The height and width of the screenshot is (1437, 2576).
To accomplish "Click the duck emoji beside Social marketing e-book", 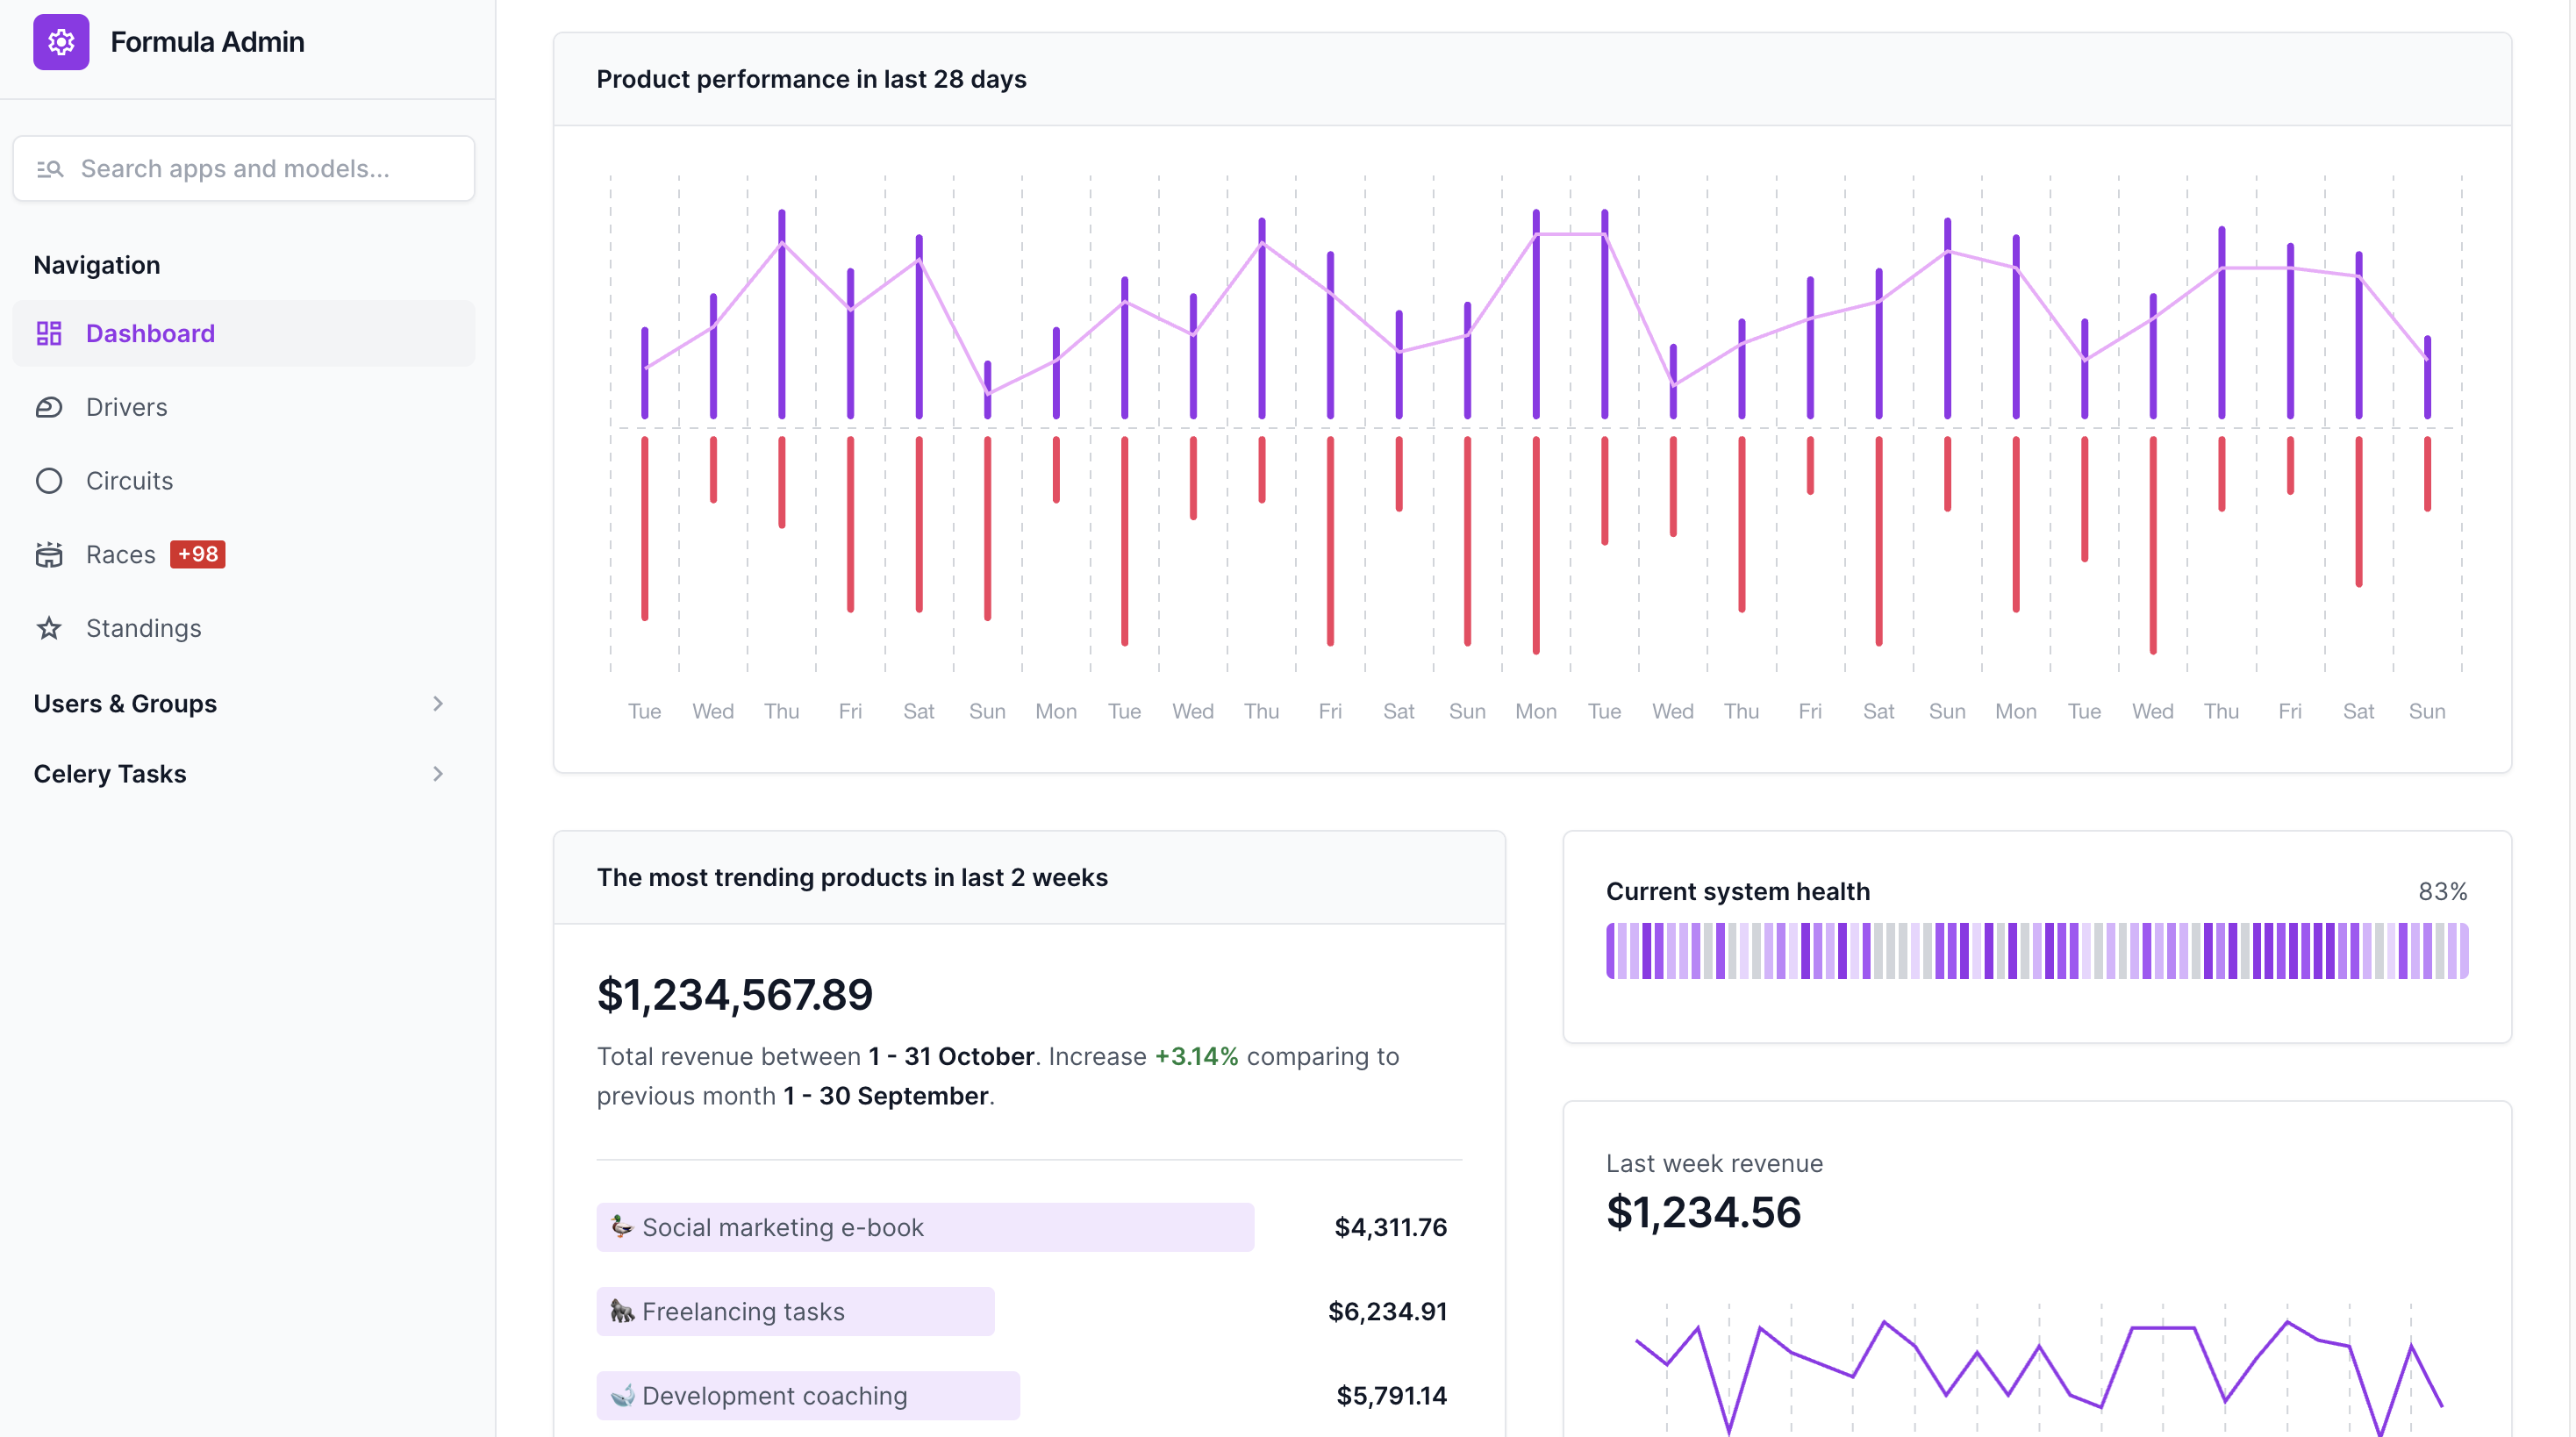I will pyautogui.click(x=622, y=1226).
